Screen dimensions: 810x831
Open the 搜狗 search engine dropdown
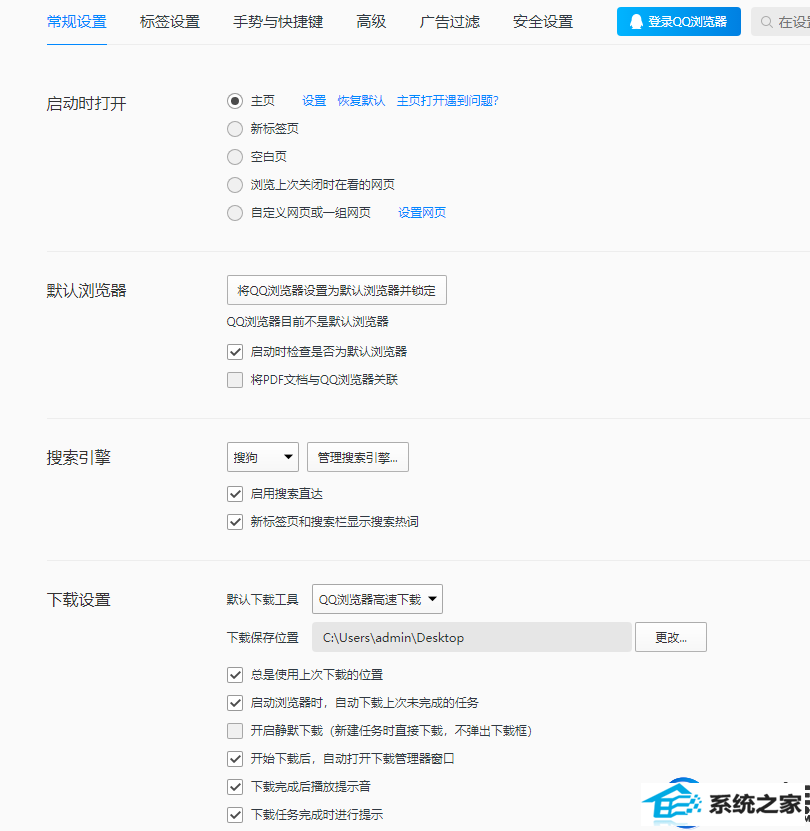[263, 457]
